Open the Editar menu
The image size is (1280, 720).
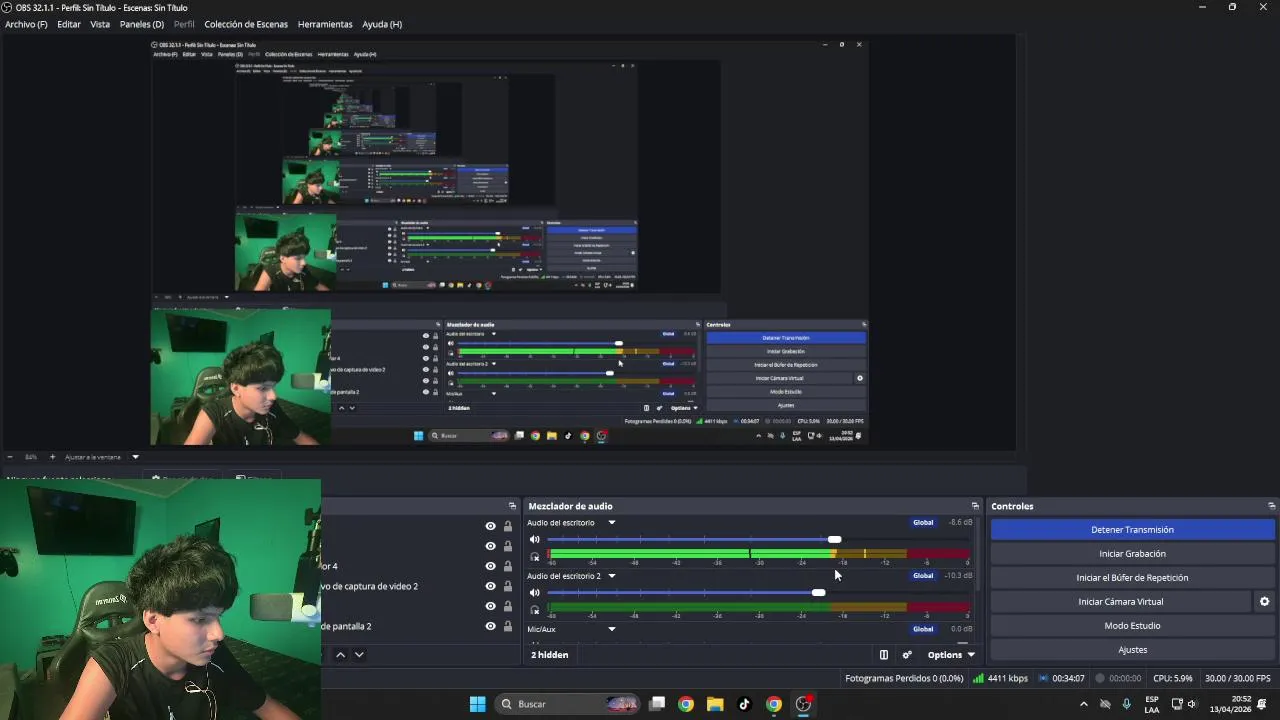pyautogui.click(x=69, y=24)
